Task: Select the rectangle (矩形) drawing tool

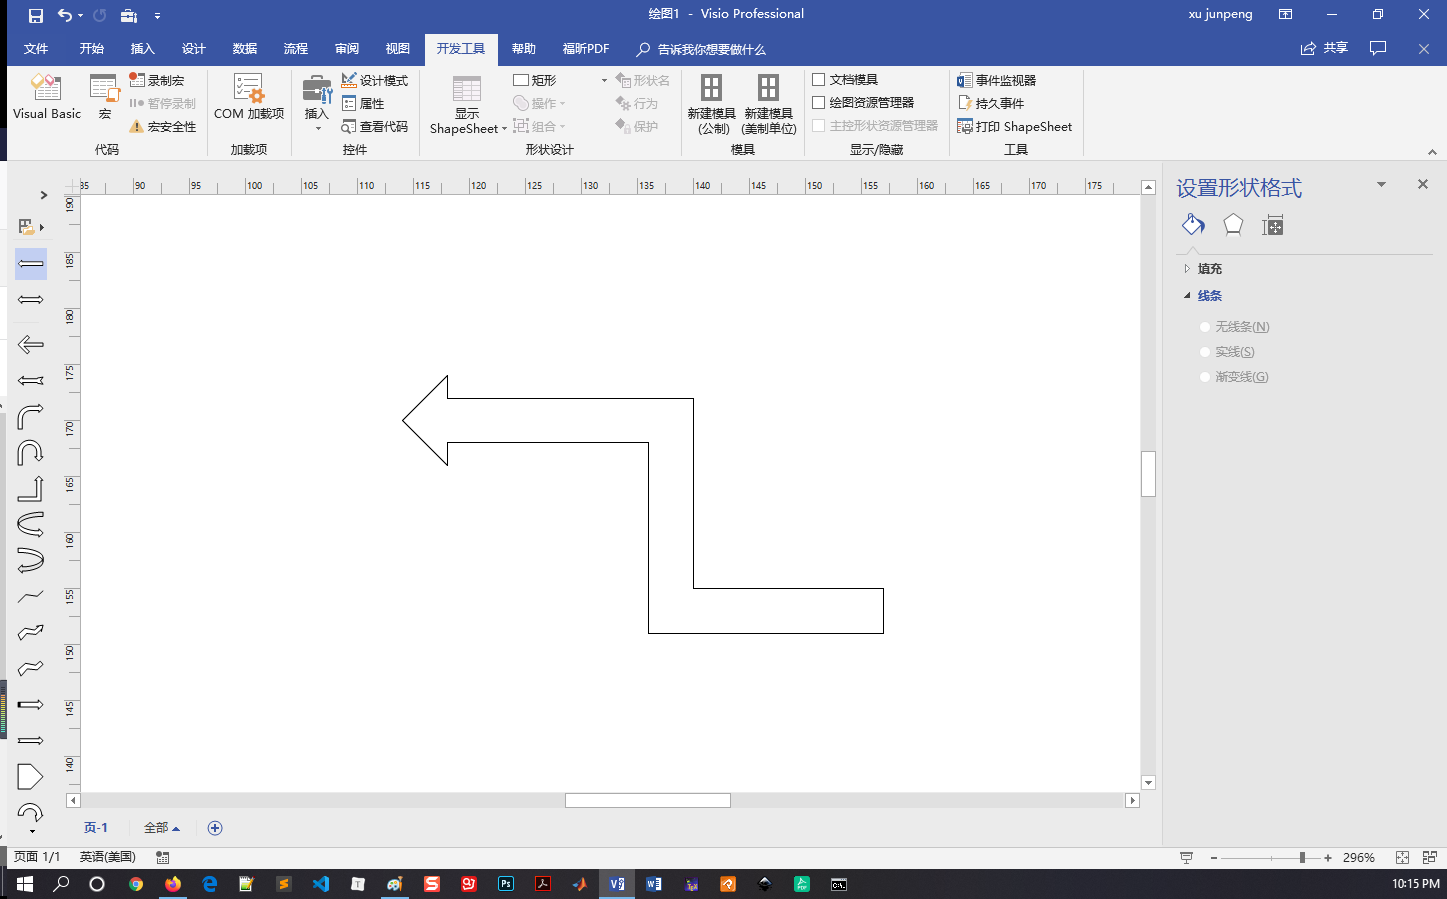Action: (535, 80)
